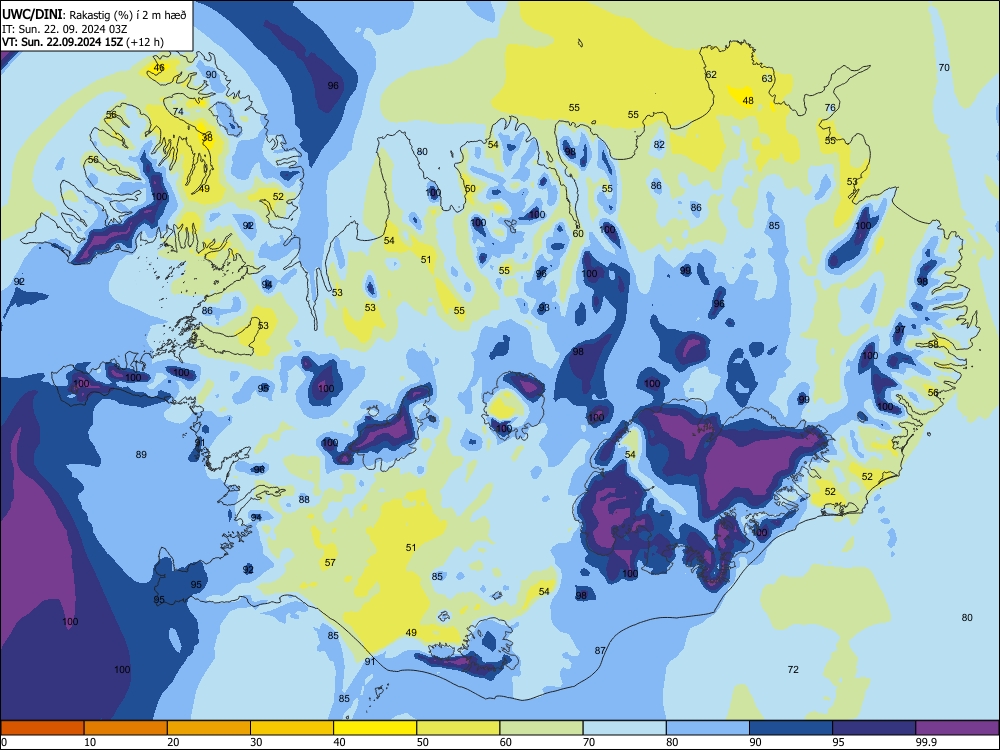Click the "89" humidity value over the sea
This screenshot has height=750, width=1000.
[x=141, y=454]
